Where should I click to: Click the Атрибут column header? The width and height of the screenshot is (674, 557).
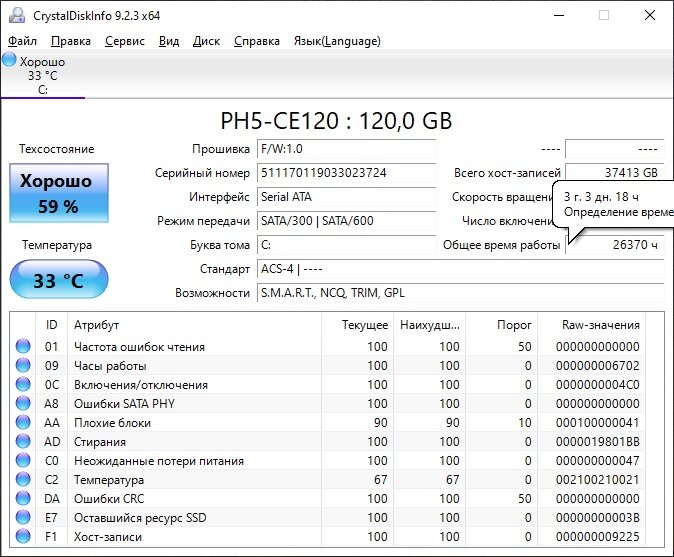[x=194, y=325]
